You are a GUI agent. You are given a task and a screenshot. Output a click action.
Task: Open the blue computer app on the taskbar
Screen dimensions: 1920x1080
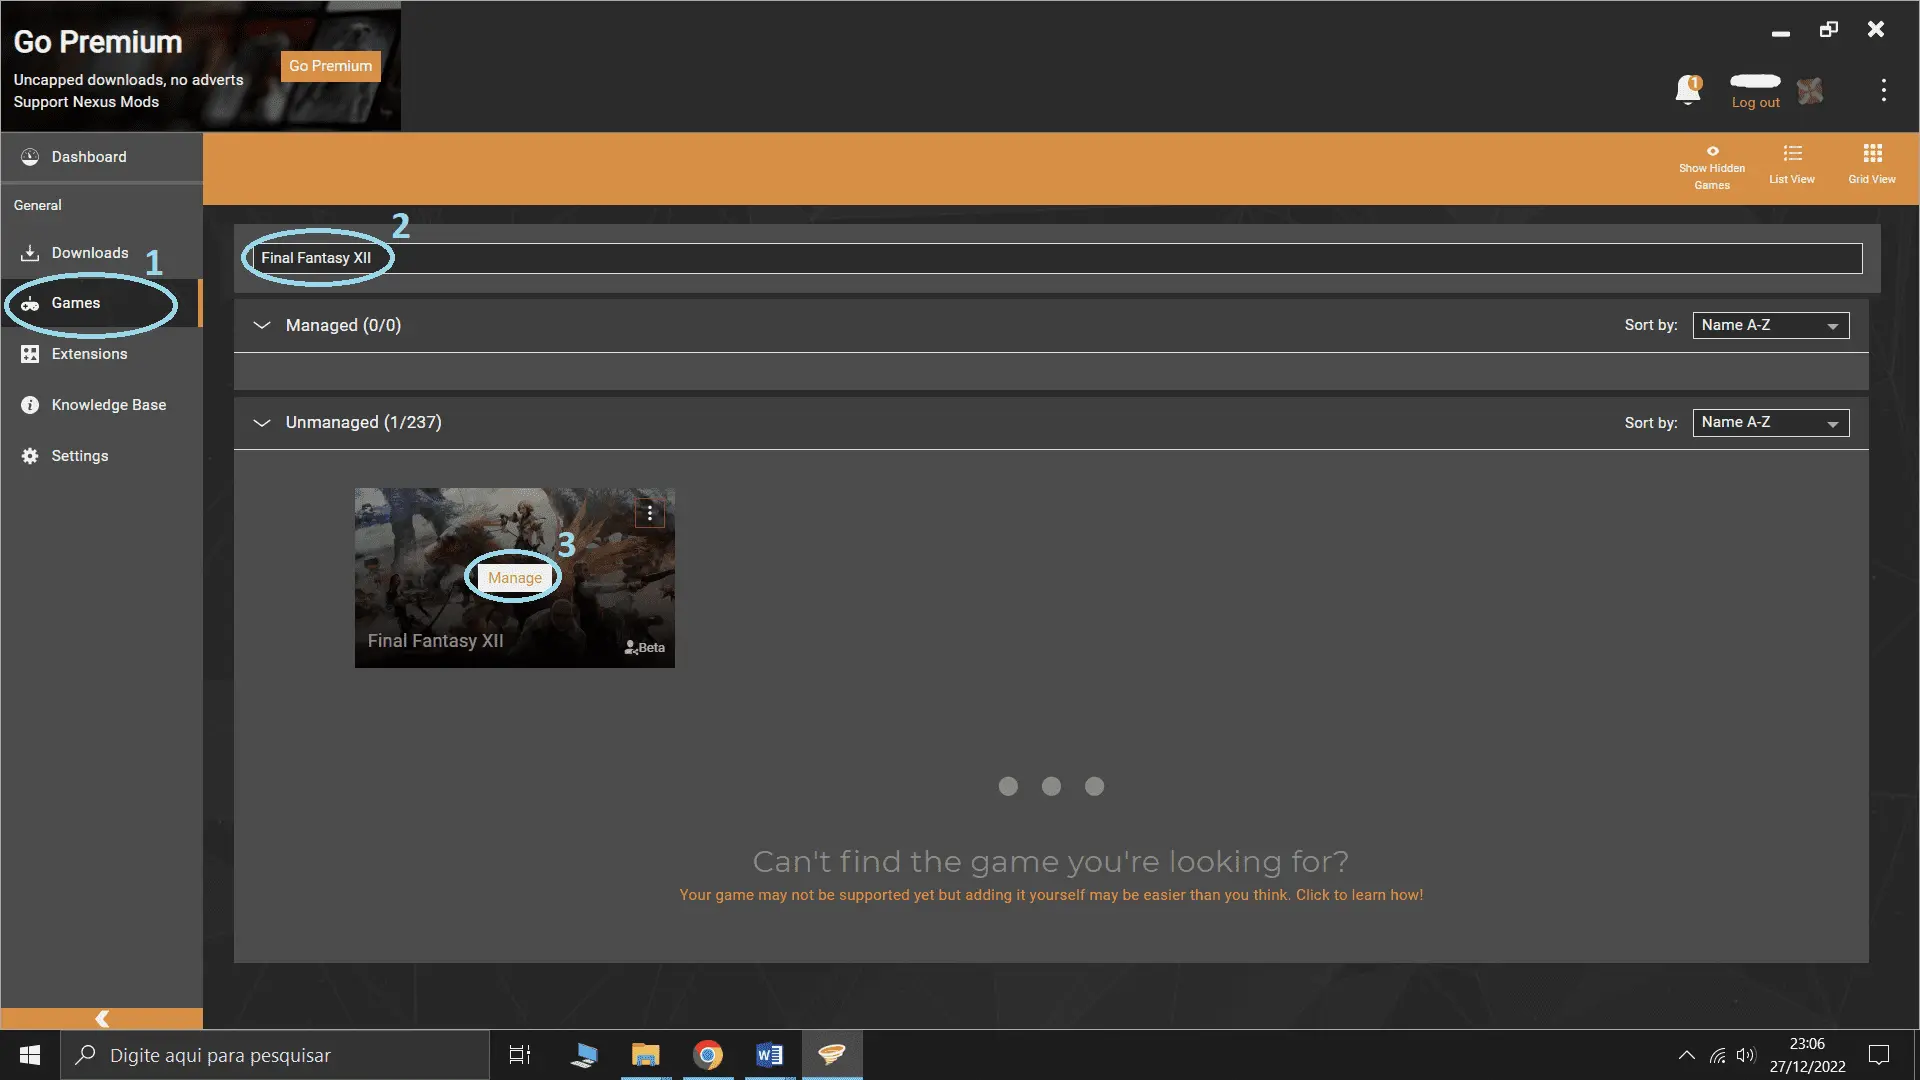[x=584, y=1055]
